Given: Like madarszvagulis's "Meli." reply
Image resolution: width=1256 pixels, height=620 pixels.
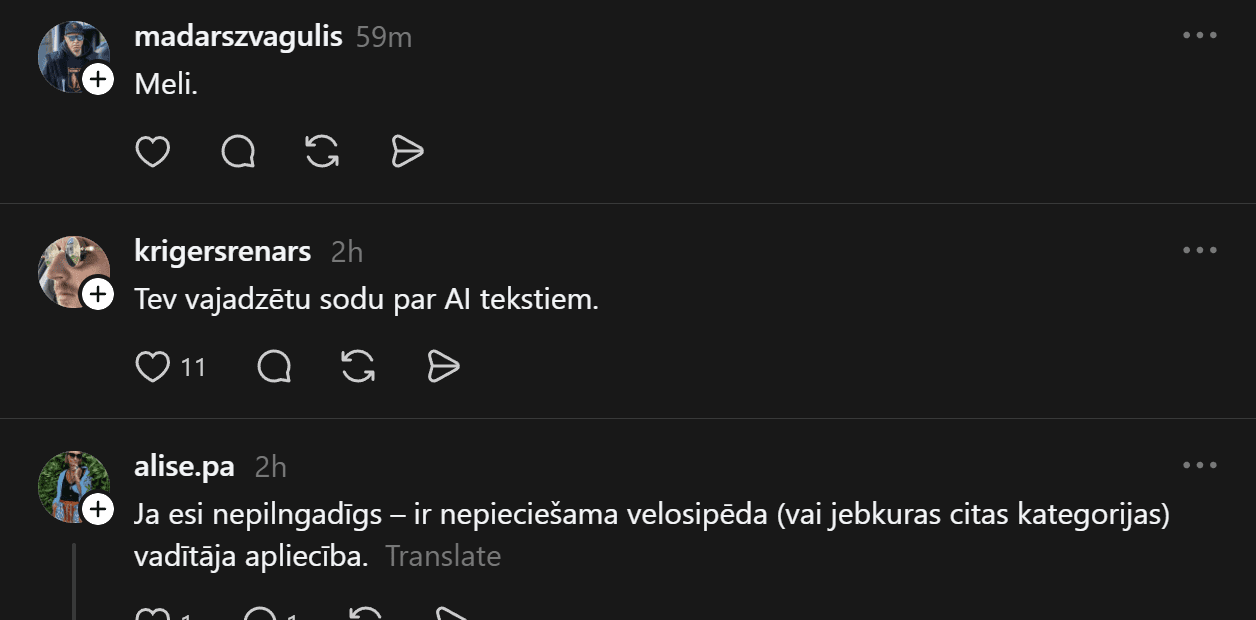Looking at the screenshot, I should (153, 152).
